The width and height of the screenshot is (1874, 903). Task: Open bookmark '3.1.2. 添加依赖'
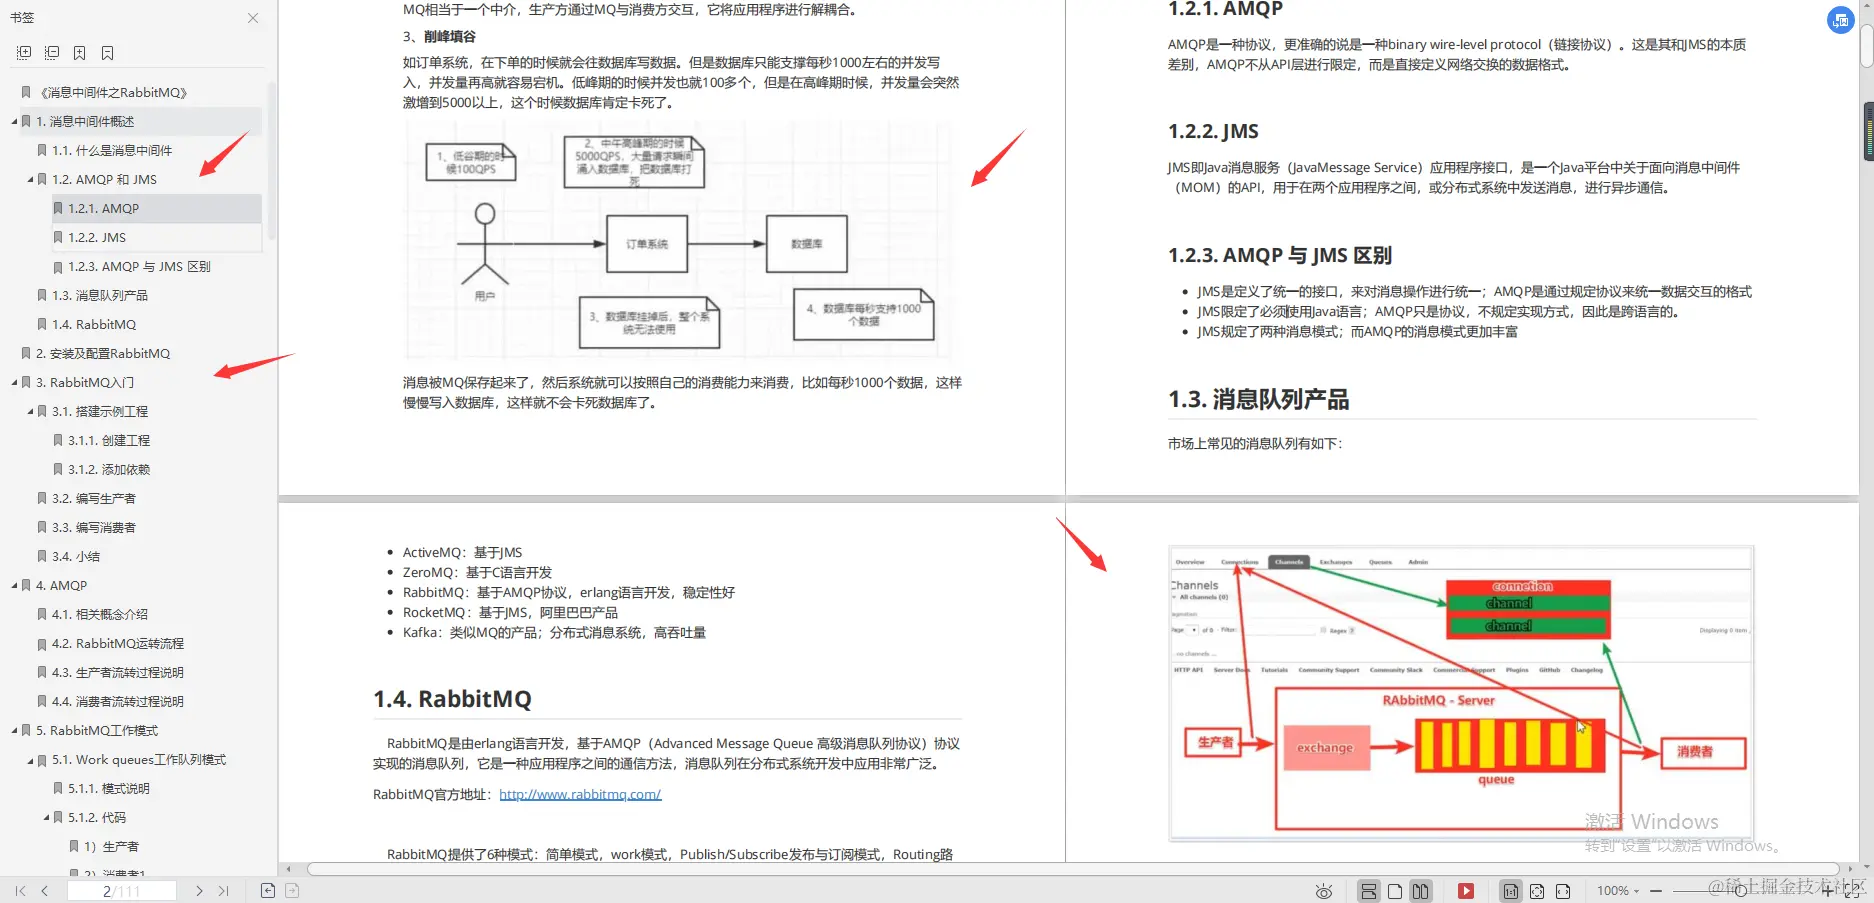point(109,469)
